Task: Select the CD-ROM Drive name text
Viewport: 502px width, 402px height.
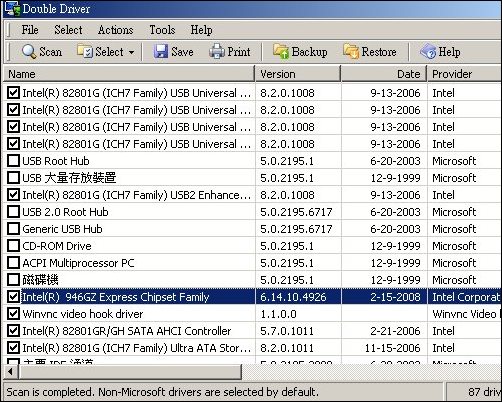Action: click(x=57, y=246)
